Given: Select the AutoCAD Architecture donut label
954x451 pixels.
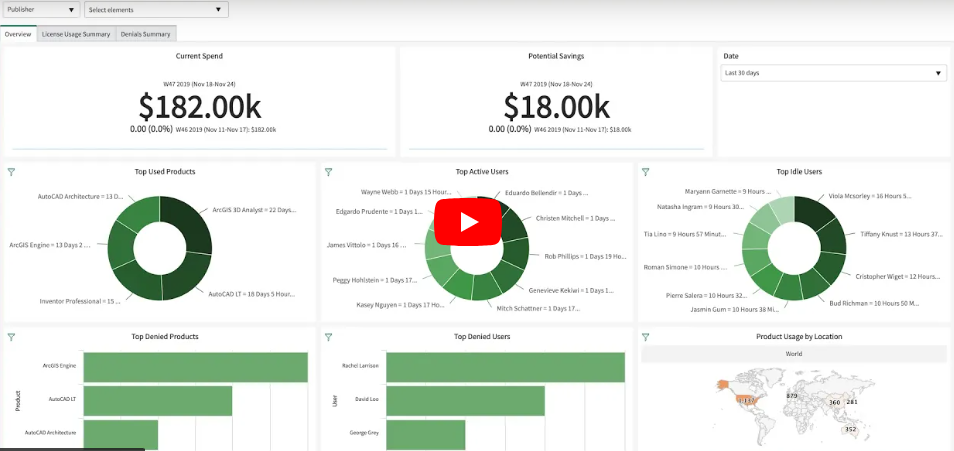Looking at the screenshot, I should click(81, 197).
